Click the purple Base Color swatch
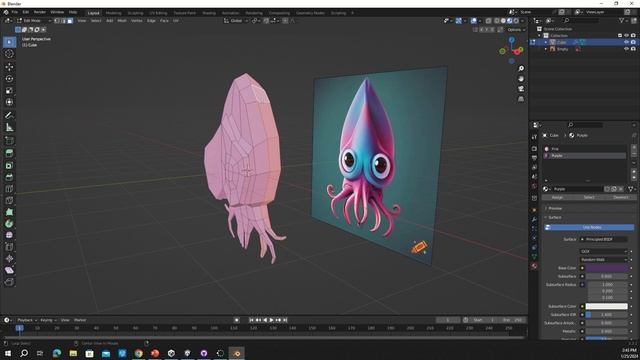This screenshot has width=640, height=360. click(x=607, y=268)
